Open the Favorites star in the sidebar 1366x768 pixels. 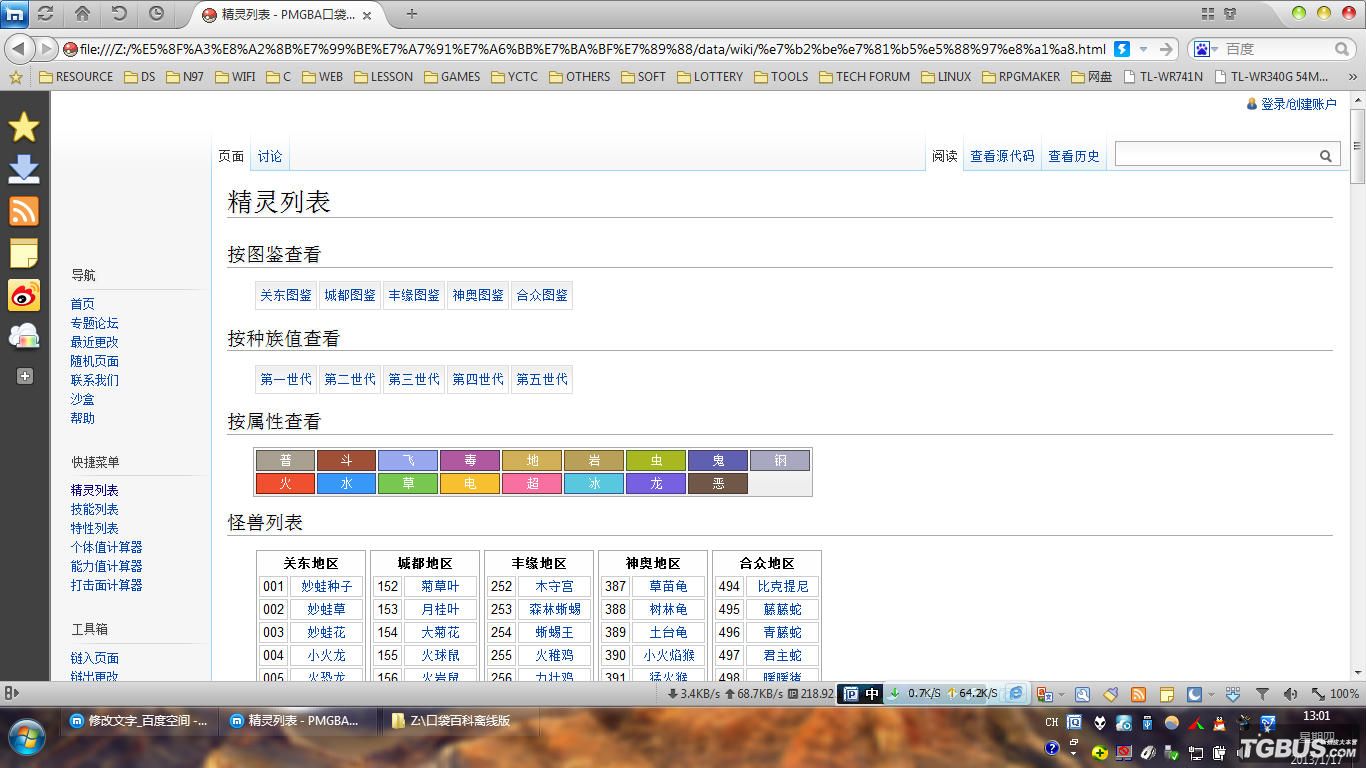pos(24,127)
